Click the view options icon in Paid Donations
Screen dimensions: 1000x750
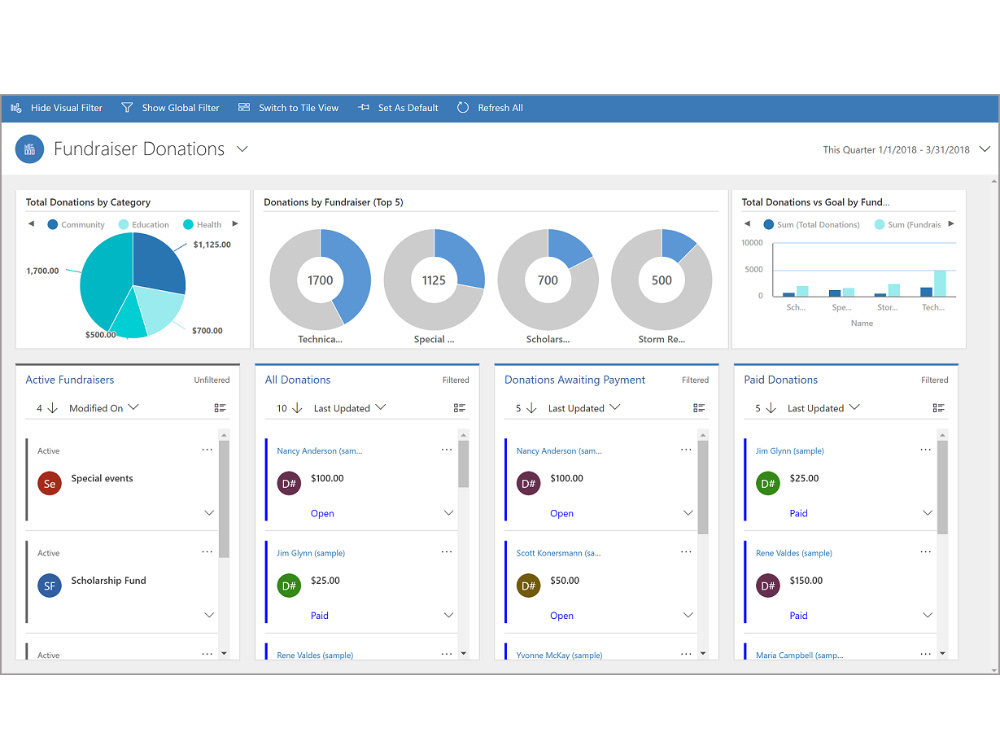(938, 408)
